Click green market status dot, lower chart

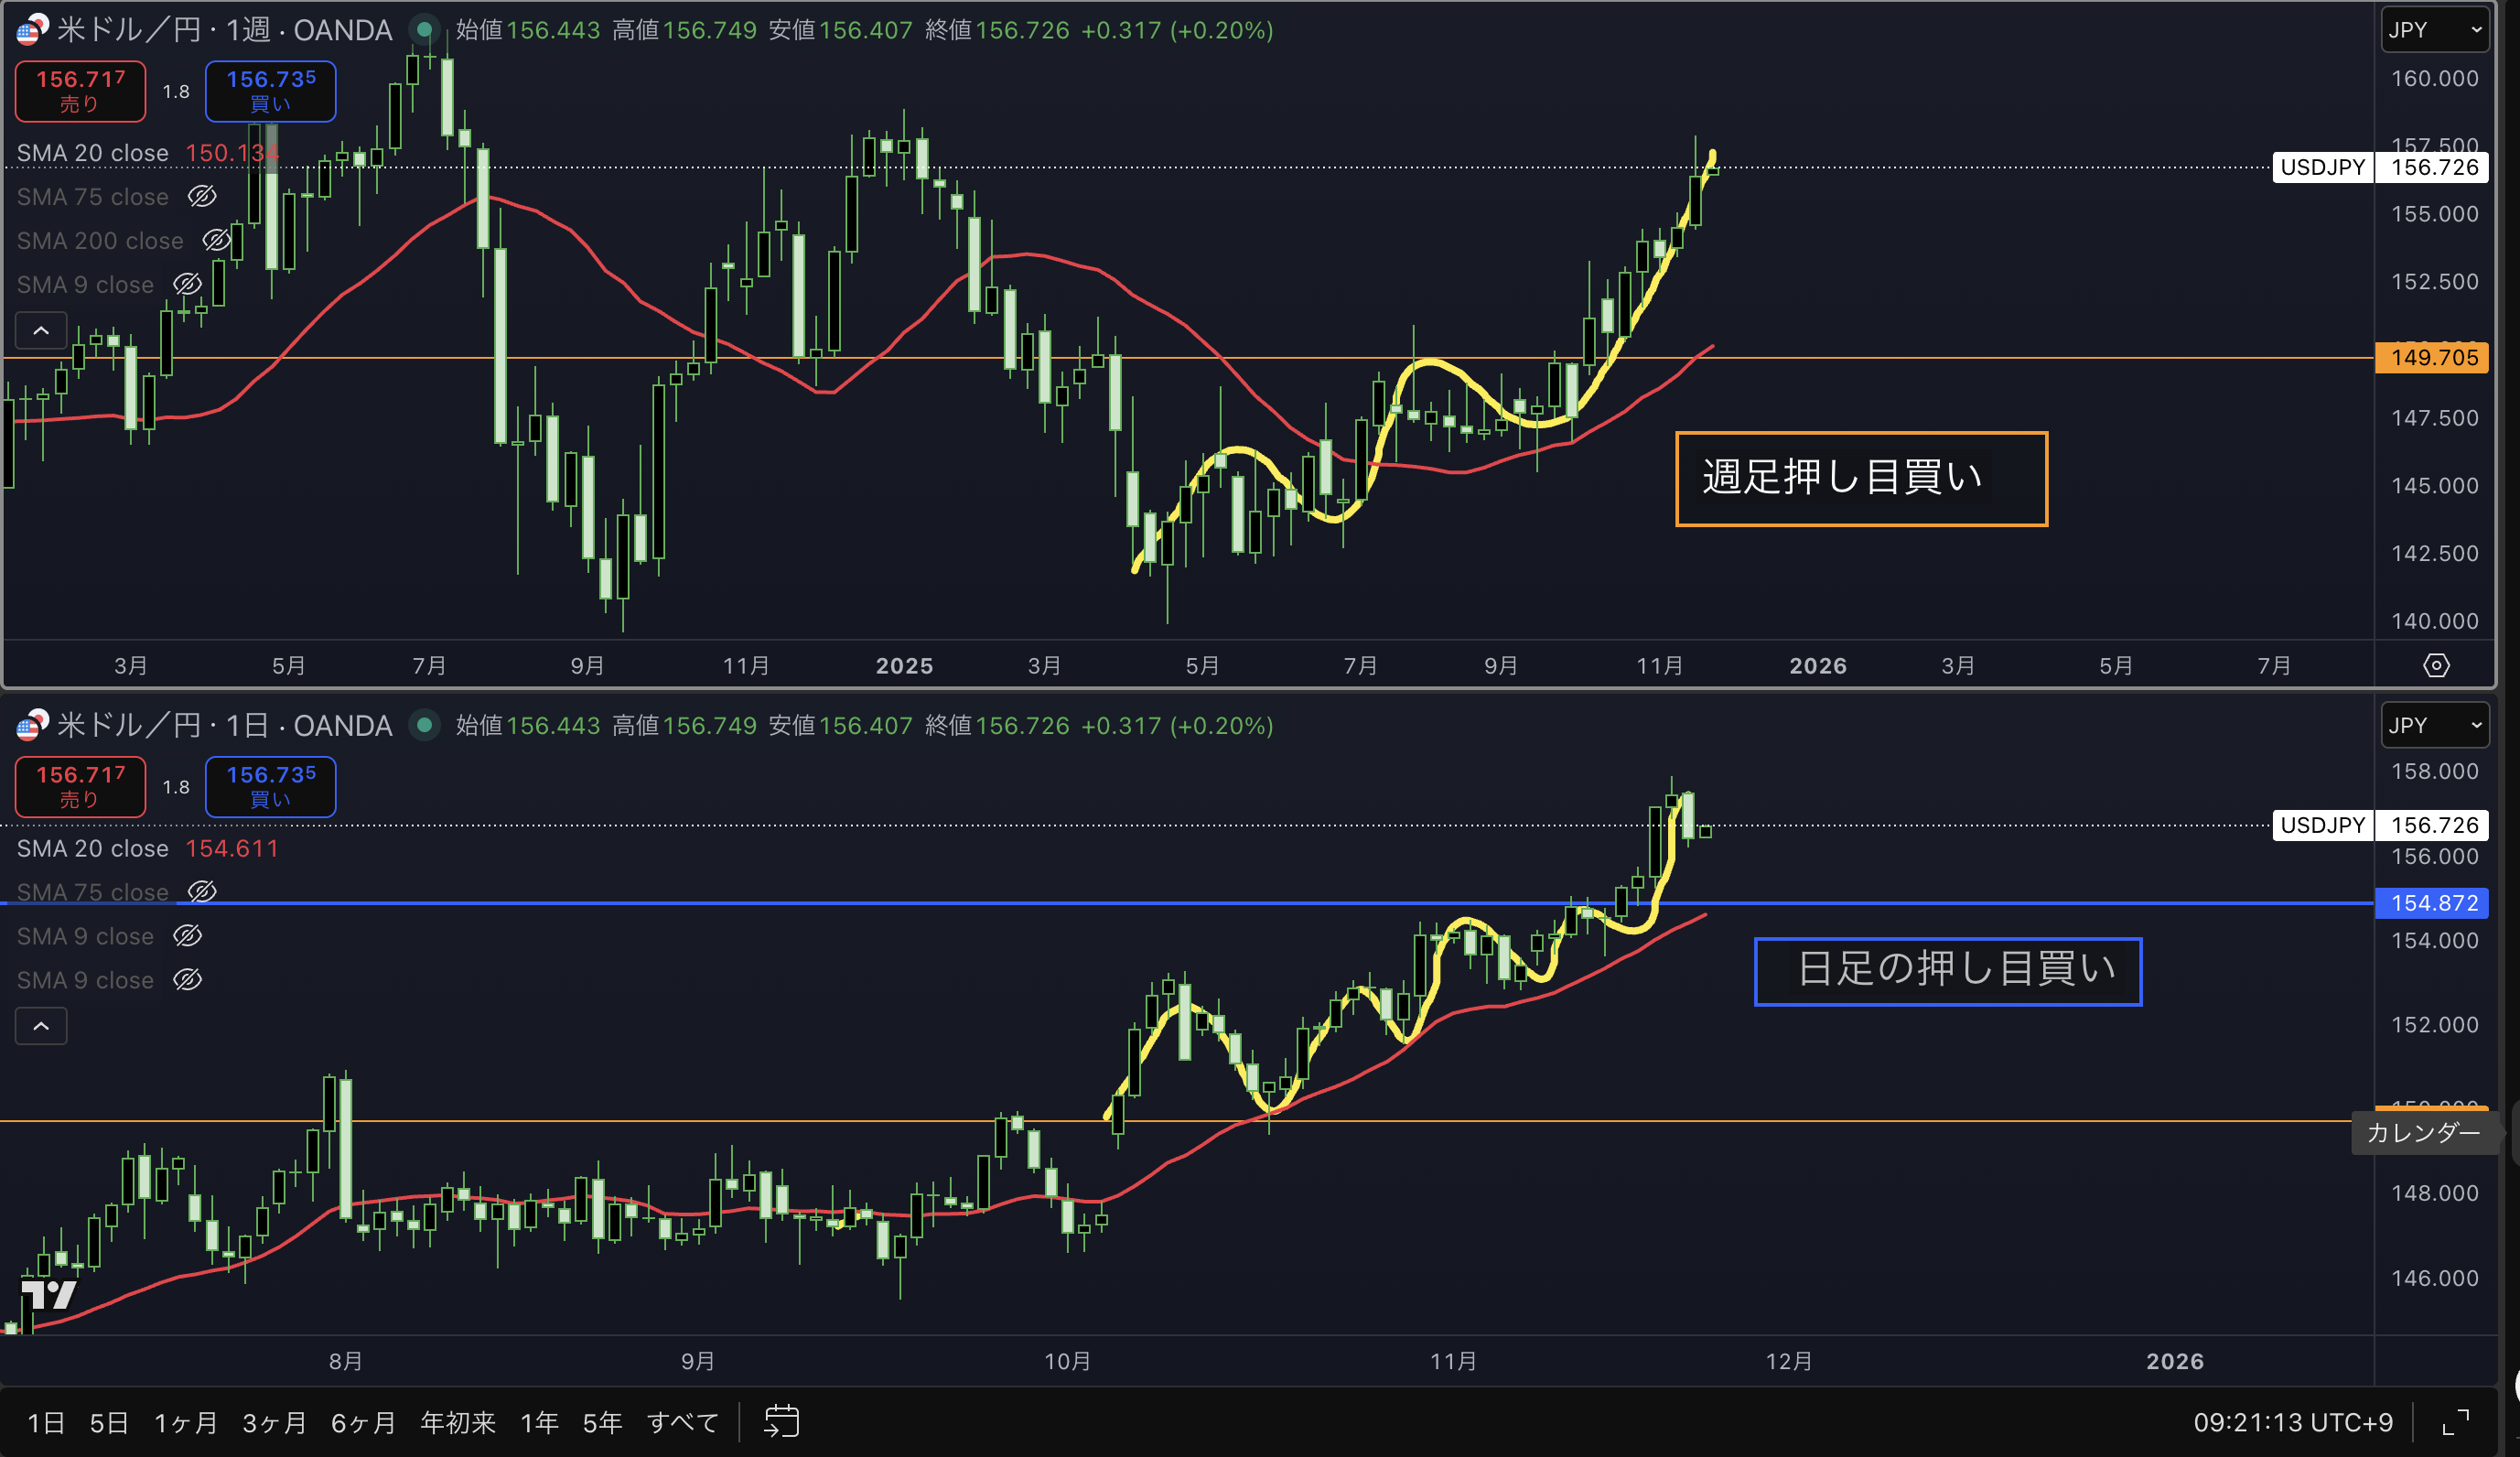[x=425, y=725]
